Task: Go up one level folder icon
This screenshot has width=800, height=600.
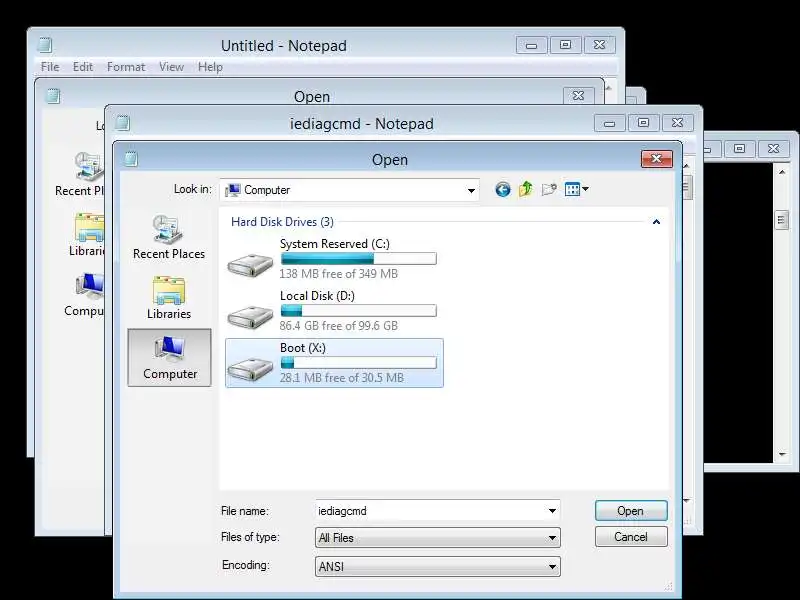Action: click(526, 189)
